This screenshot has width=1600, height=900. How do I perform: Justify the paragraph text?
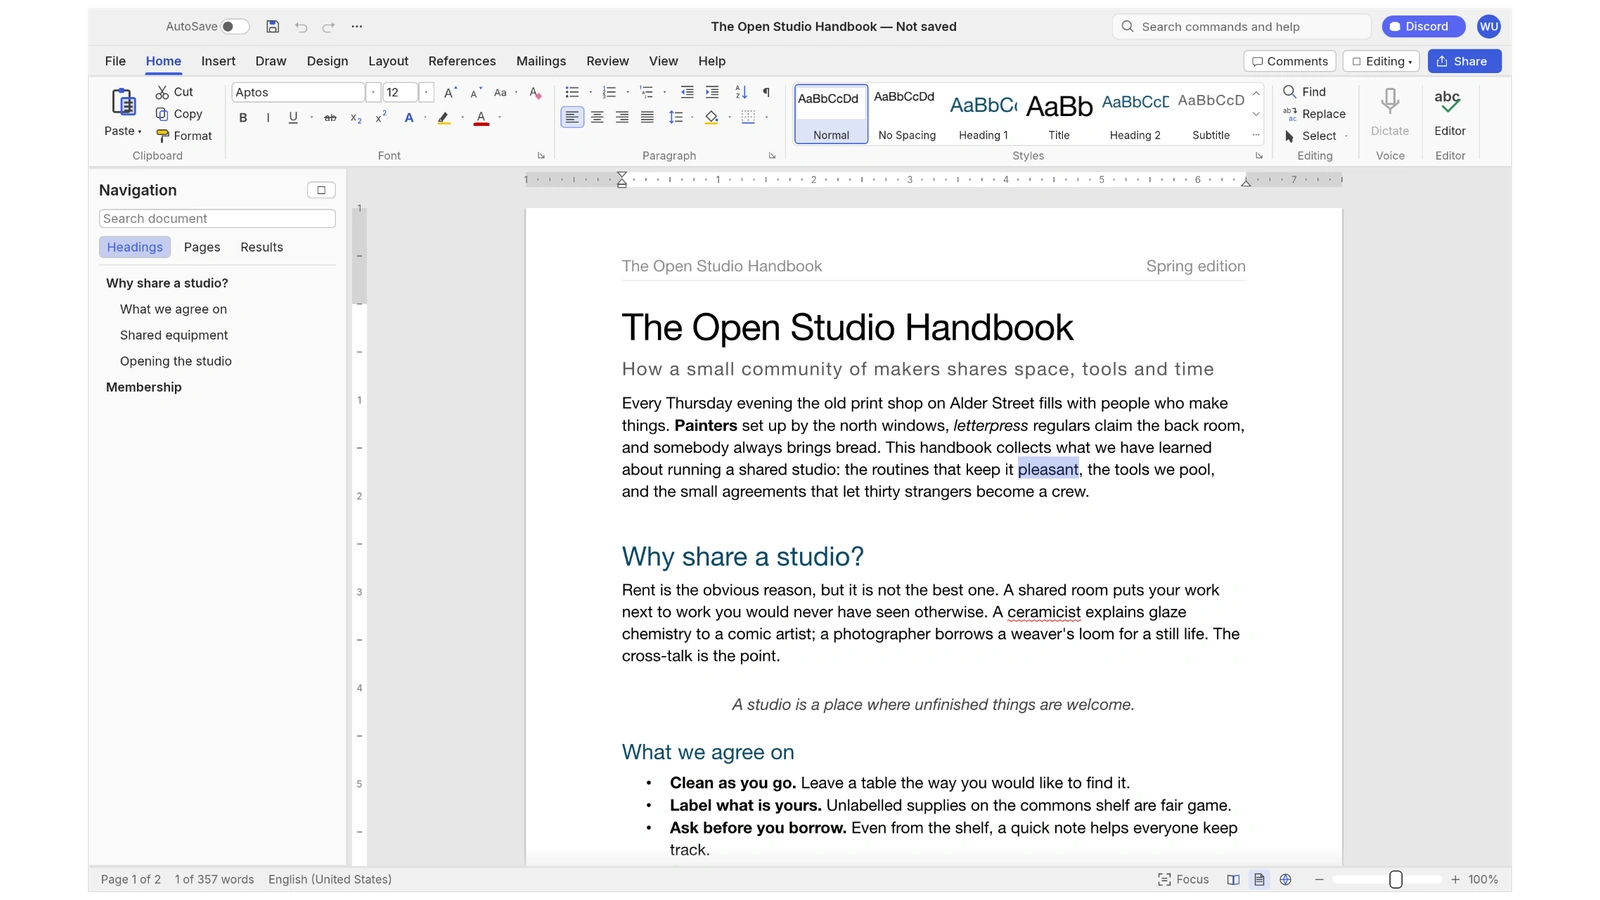[647, 118]
